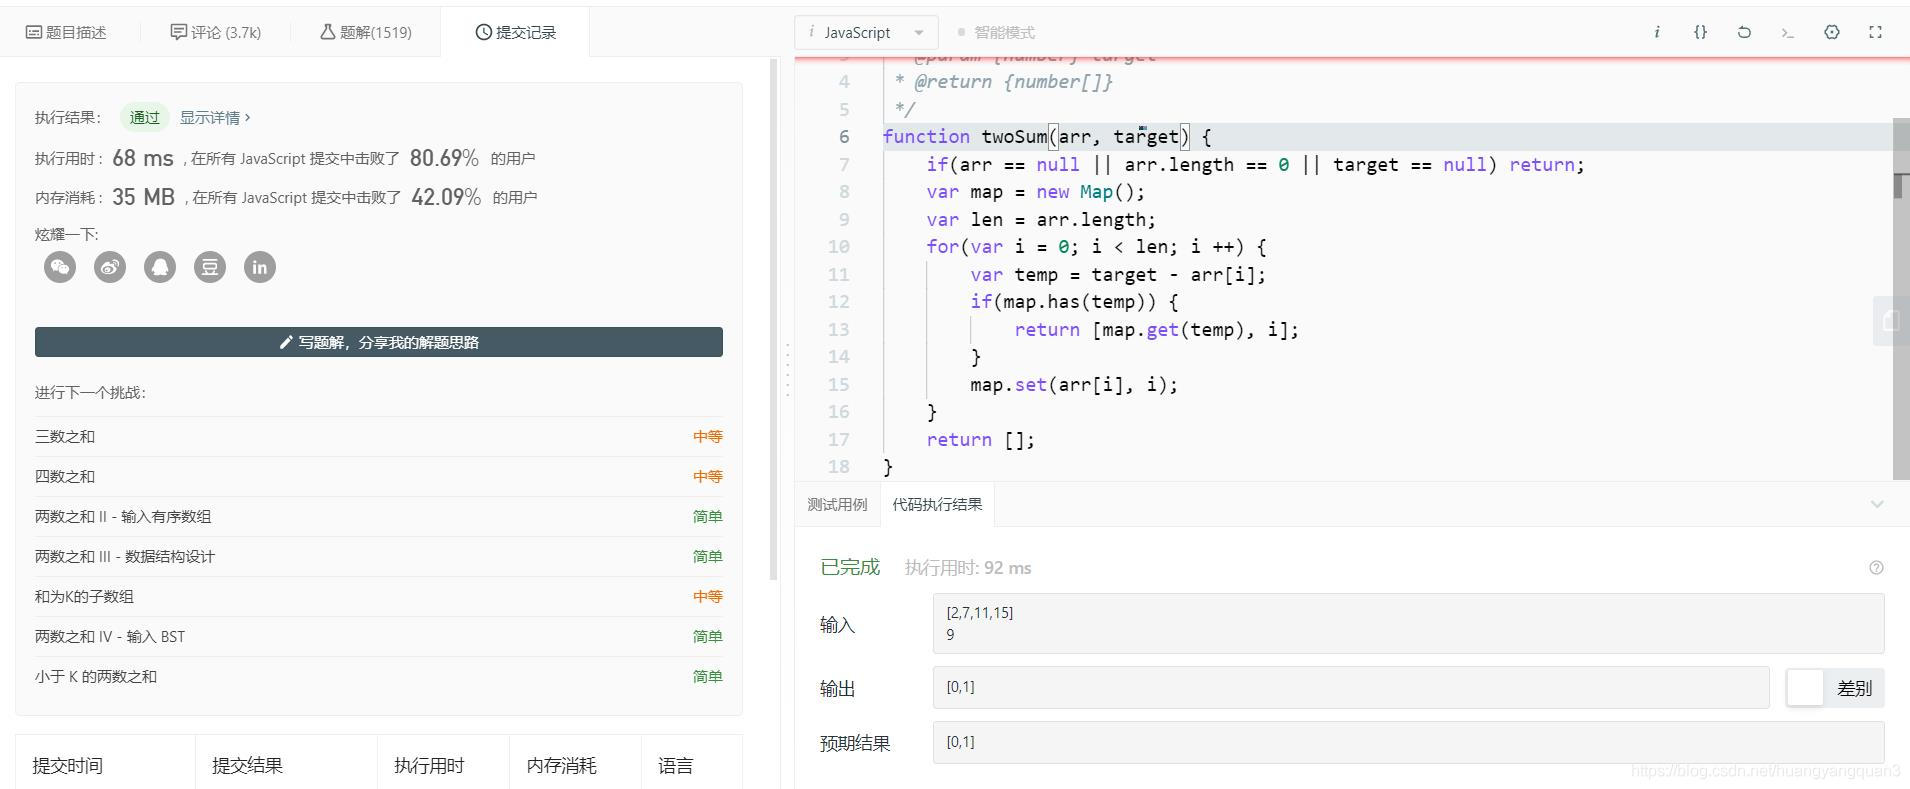This screenshot has height=789, width=1910.
Task: Collapse the console panel chevron
Action: click(x=1877, y=504)
